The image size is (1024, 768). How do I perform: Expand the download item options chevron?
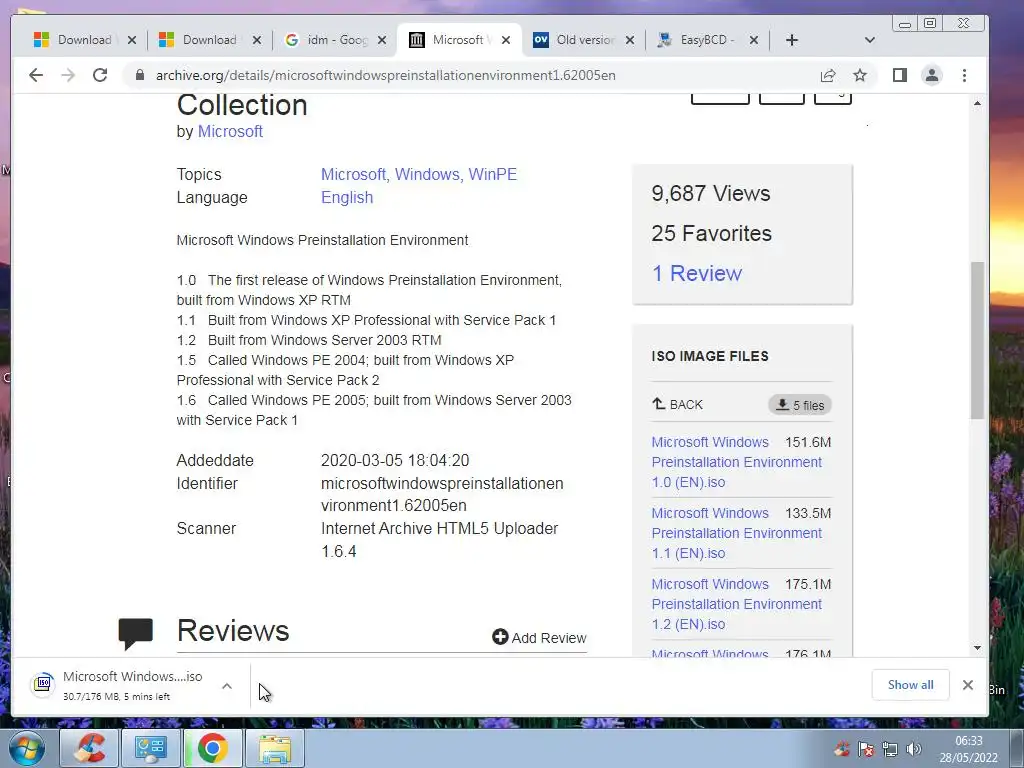227,686
